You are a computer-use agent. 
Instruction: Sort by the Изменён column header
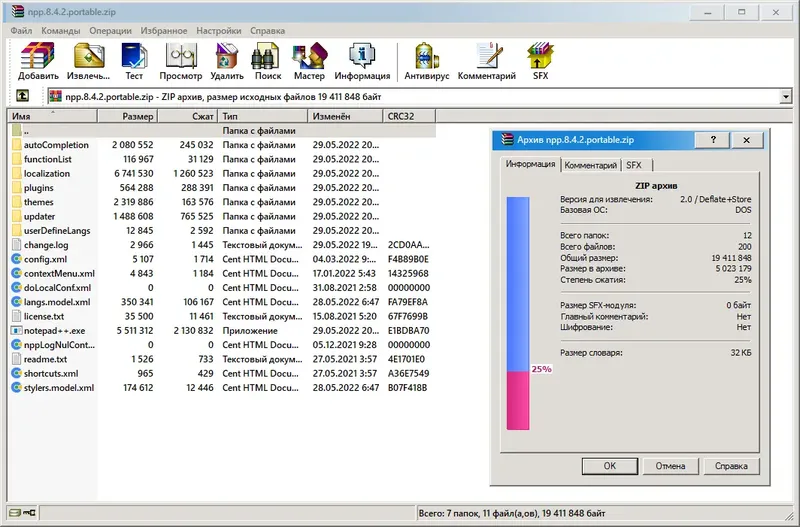pyautogui.click(x=345, y=116)
